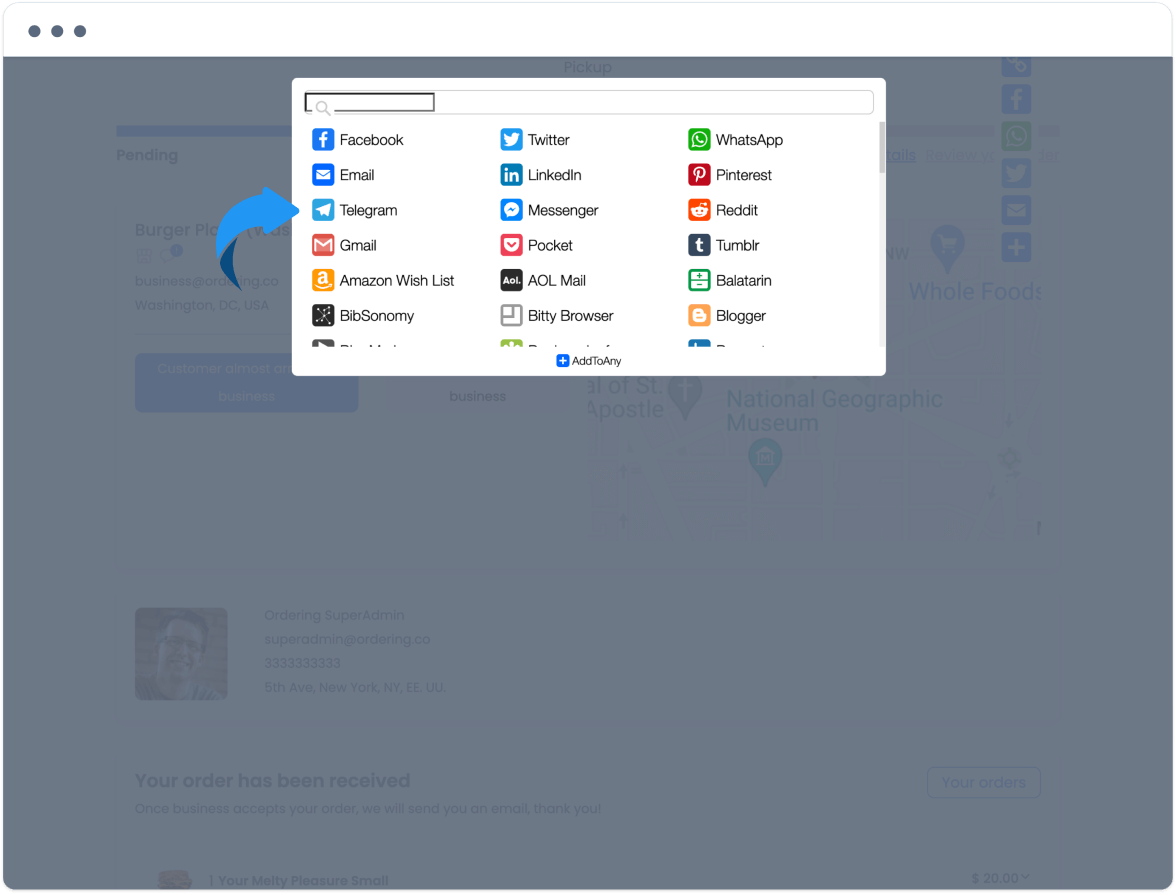Click the Facebook button in the page's side share bar
The width and height of the screenshot is (1176, 895).
[x=1016, y=99]
